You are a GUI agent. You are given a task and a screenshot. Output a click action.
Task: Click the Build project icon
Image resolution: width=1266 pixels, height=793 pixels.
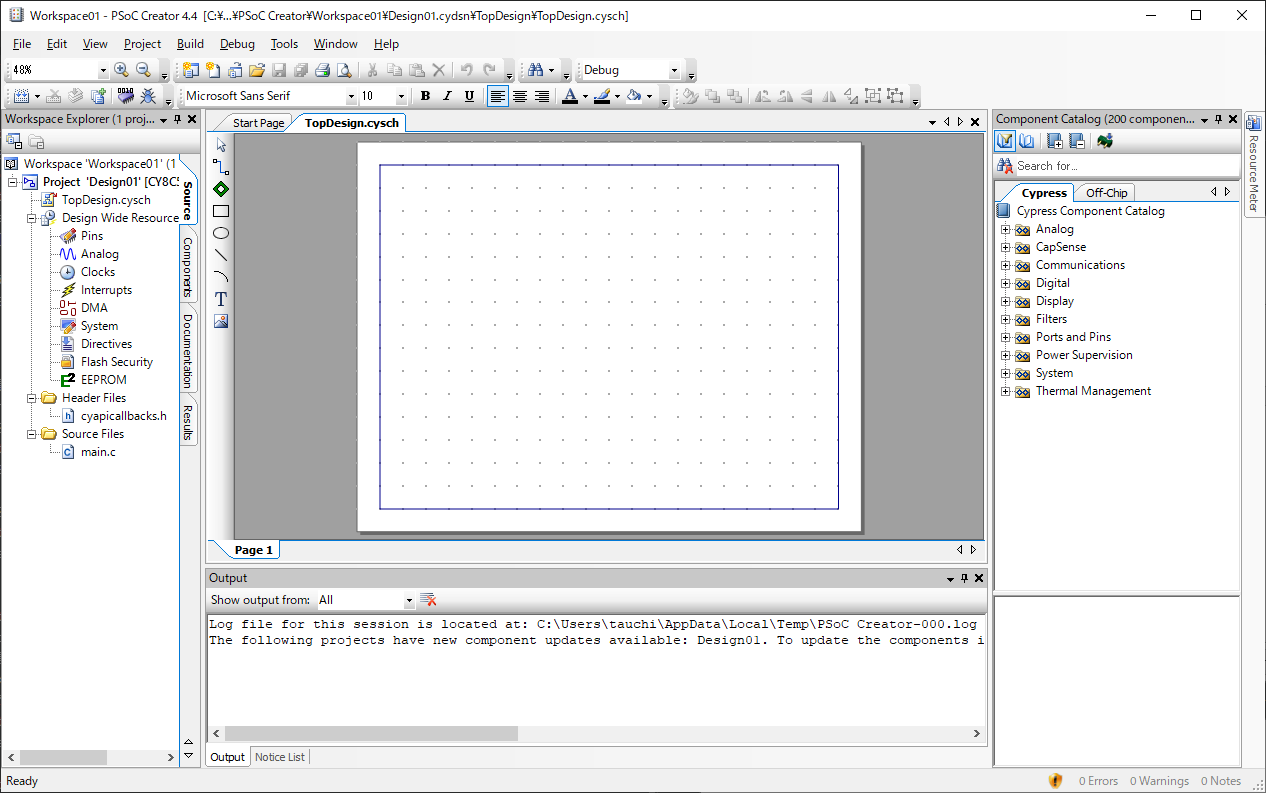tap(22, 96)
